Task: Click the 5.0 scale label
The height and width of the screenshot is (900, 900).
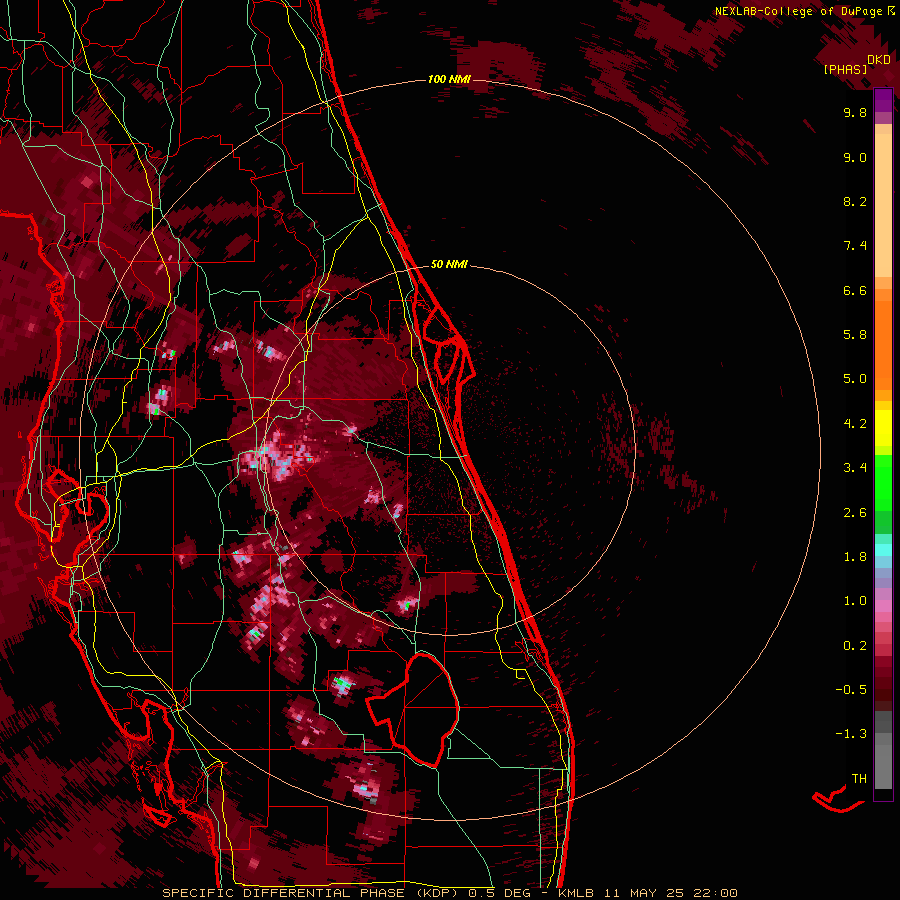Action: tap(855, 379)
